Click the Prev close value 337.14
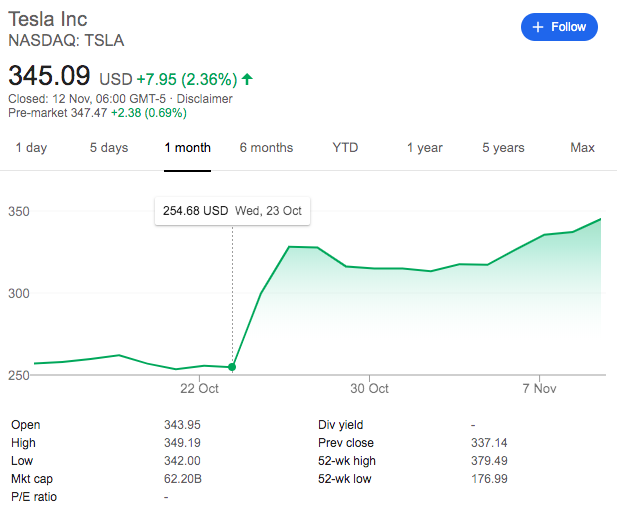Image resolution: width=617 pixels, height=517 pixels. click(x=489, y=443)
